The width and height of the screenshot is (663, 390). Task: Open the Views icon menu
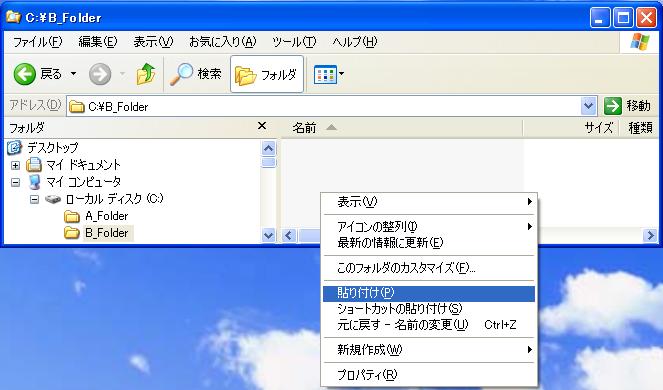pyautogui.click(x=325, y=74)
